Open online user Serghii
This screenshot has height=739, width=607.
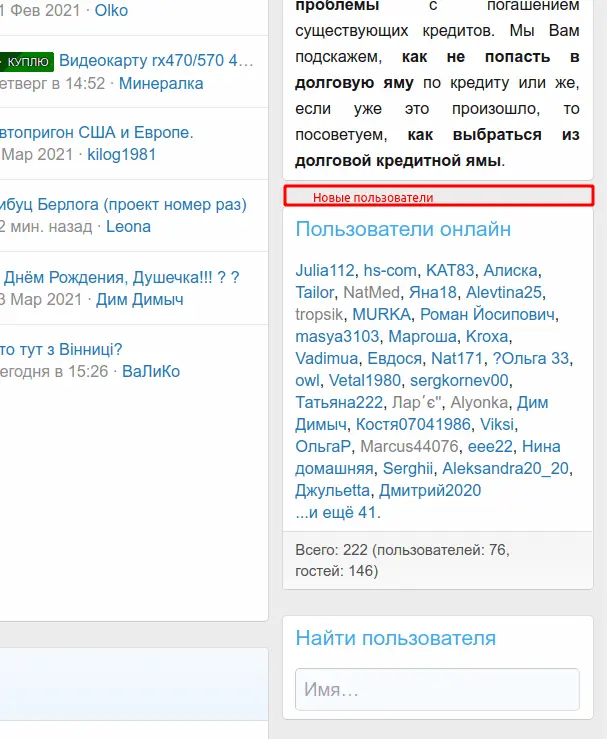[x=408, y=468]
